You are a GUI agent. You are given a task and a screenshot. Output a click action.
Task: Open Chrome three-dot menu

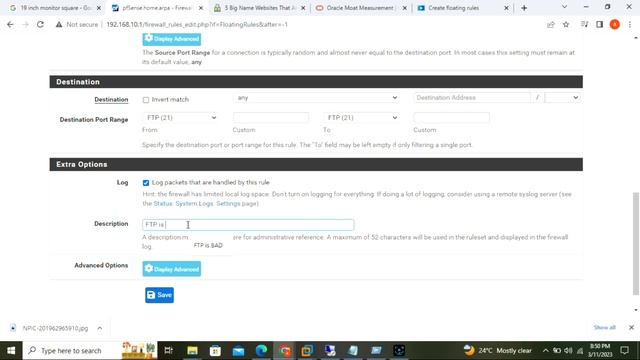click(x=630, y=24)
